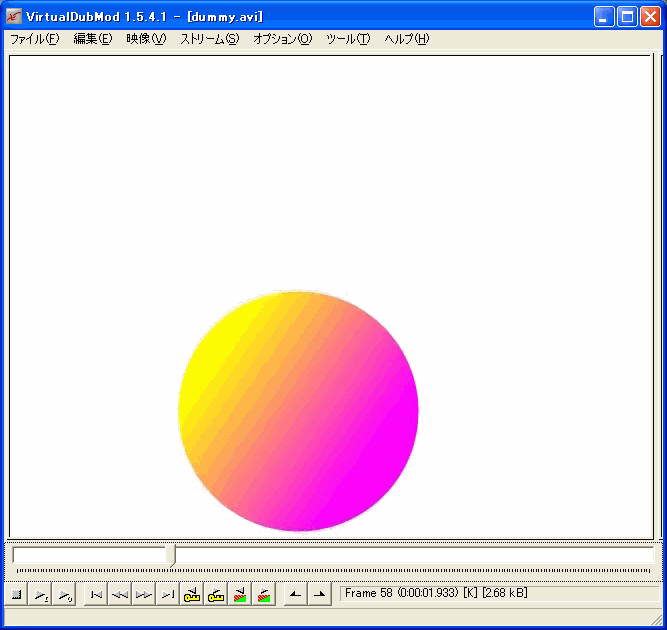Open the ストリーム(S) menu
The image size is (667, 630).
pyautogui.click(x=209, y=39)
